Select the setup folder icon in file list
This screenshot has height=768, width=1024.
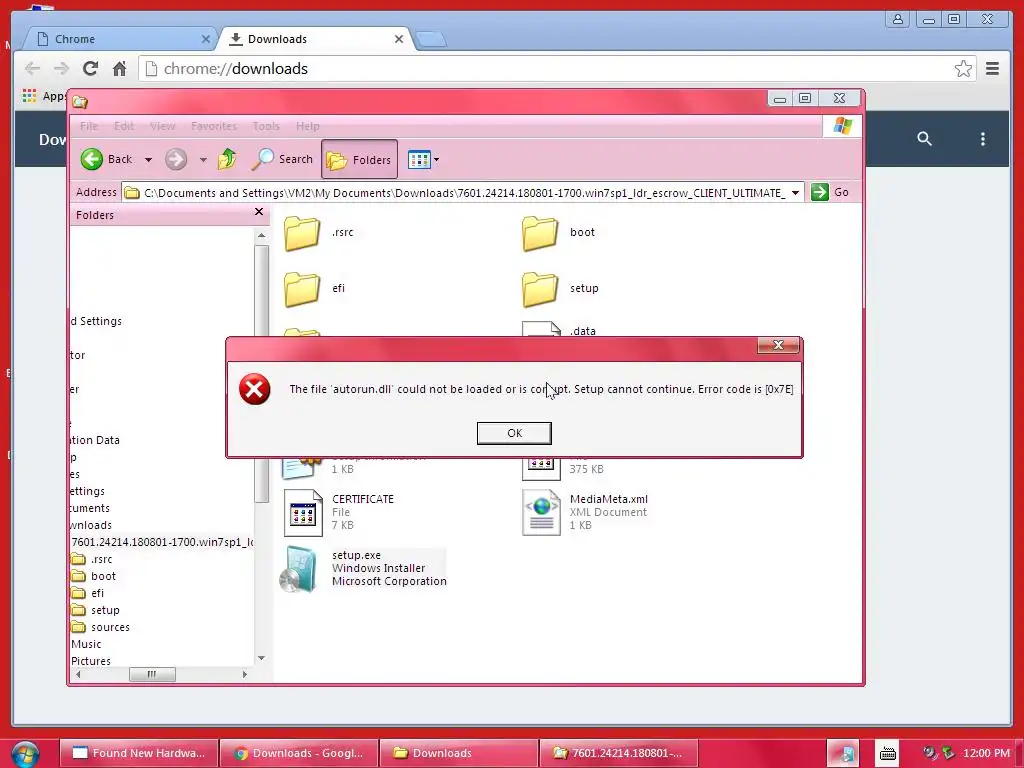540,289
